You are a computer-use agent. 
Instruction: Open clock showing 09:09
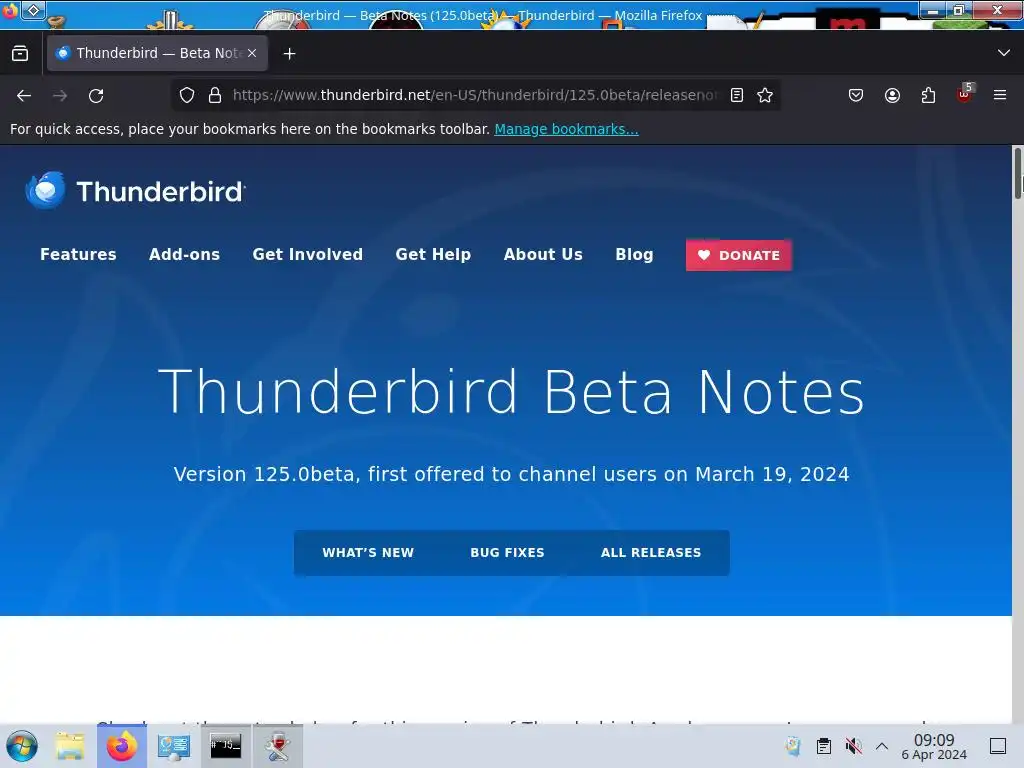pos(934,746)
